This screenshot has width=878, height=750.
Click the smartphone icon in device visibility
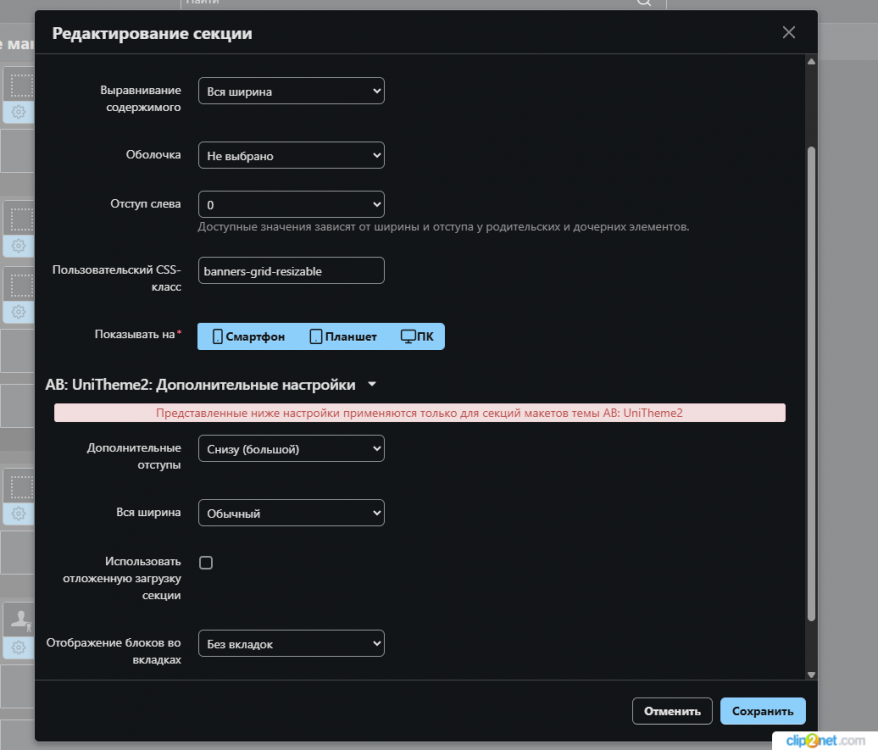[217, 337]
